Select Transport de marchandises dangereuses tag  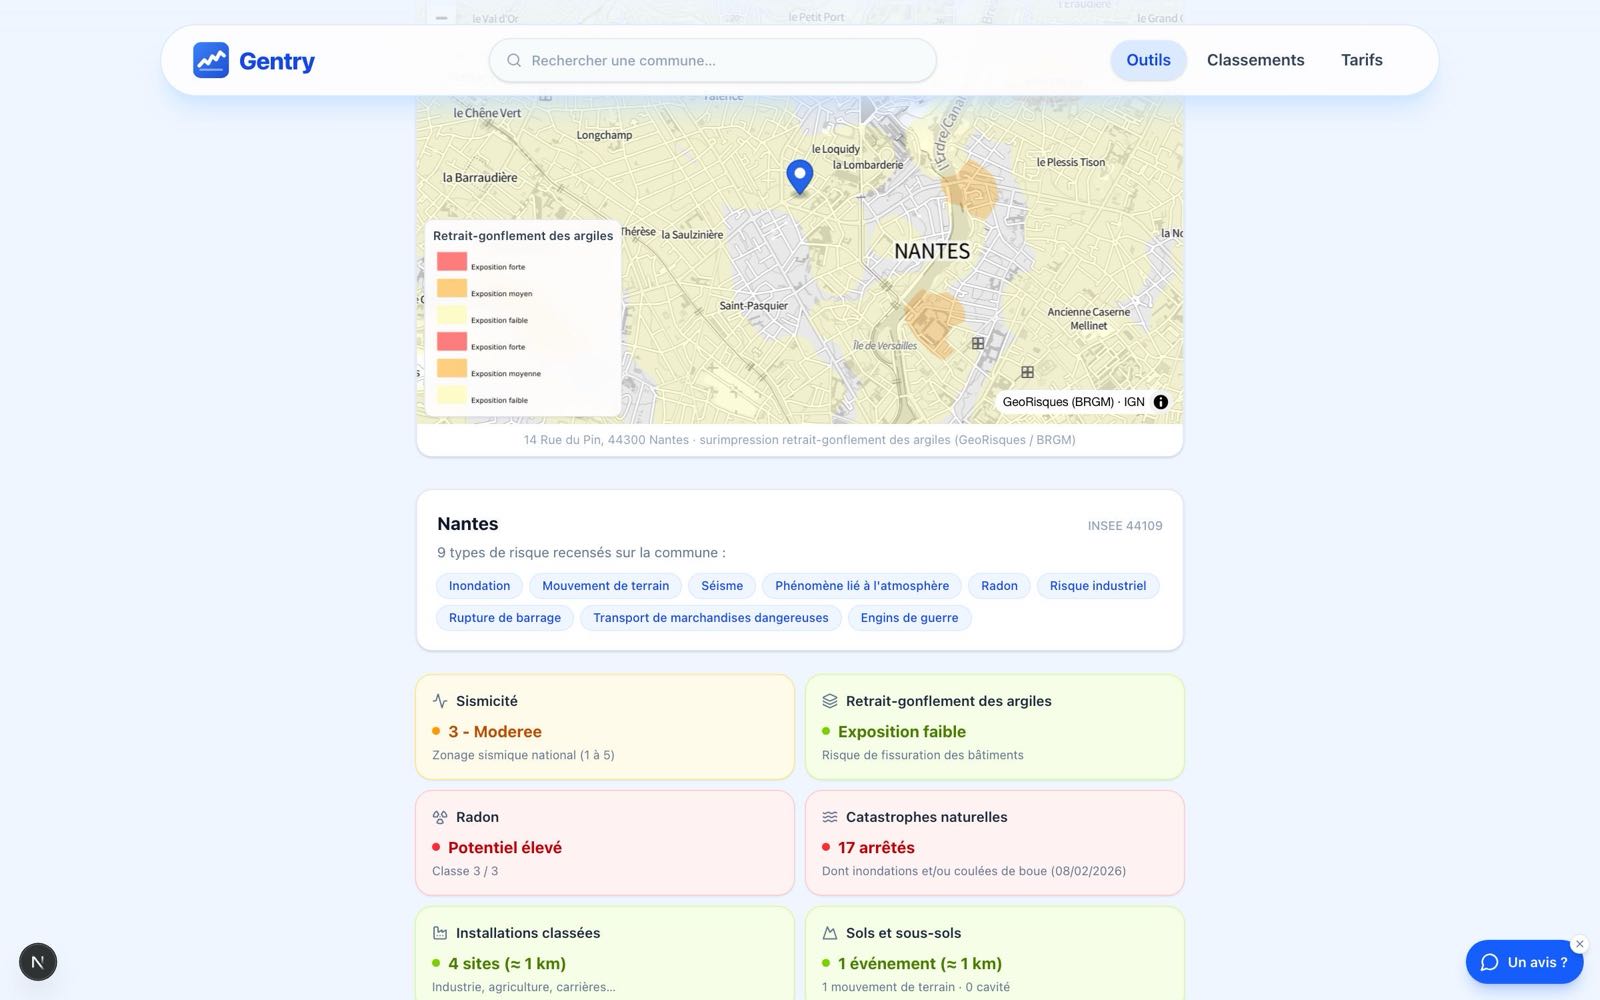(711, 618)
